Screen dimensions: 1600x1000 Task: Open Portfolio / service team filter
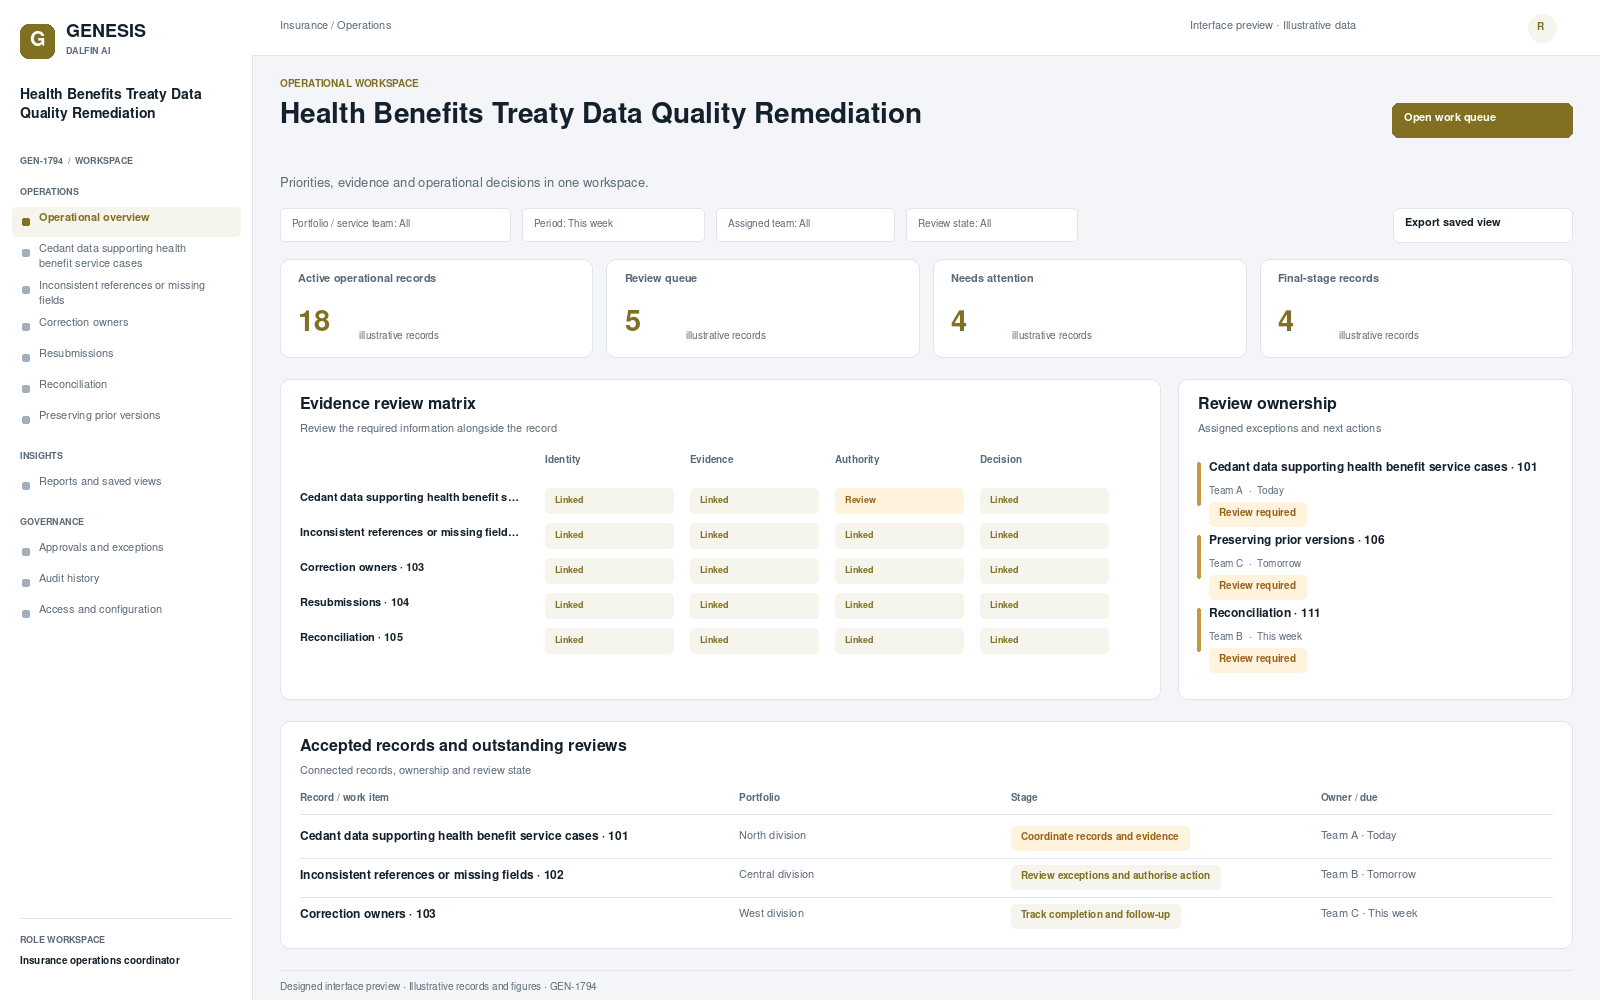coord(395,225)
